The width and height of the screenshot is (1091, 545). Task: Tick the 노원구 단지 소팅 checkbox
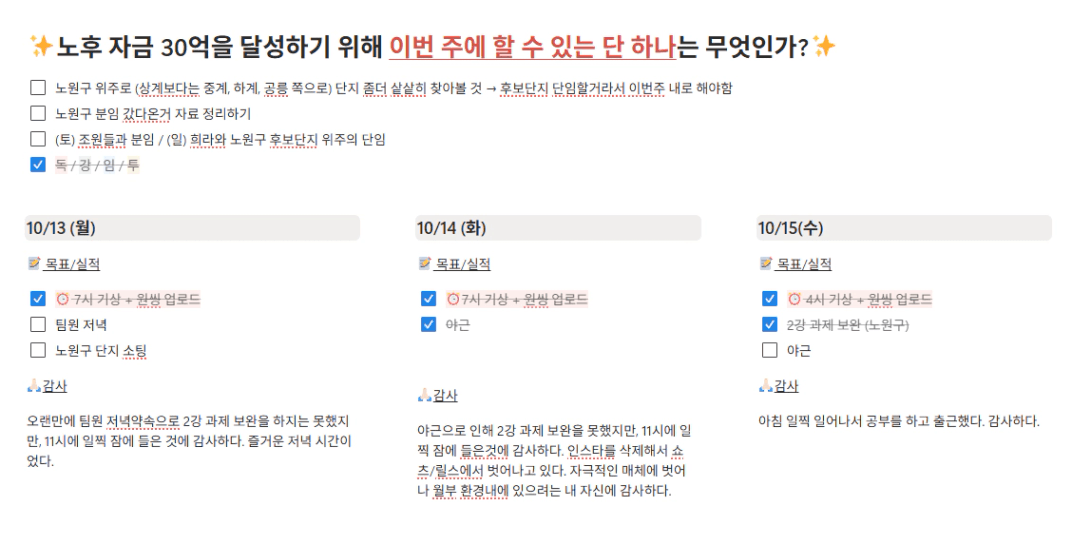tap(38, 350)
